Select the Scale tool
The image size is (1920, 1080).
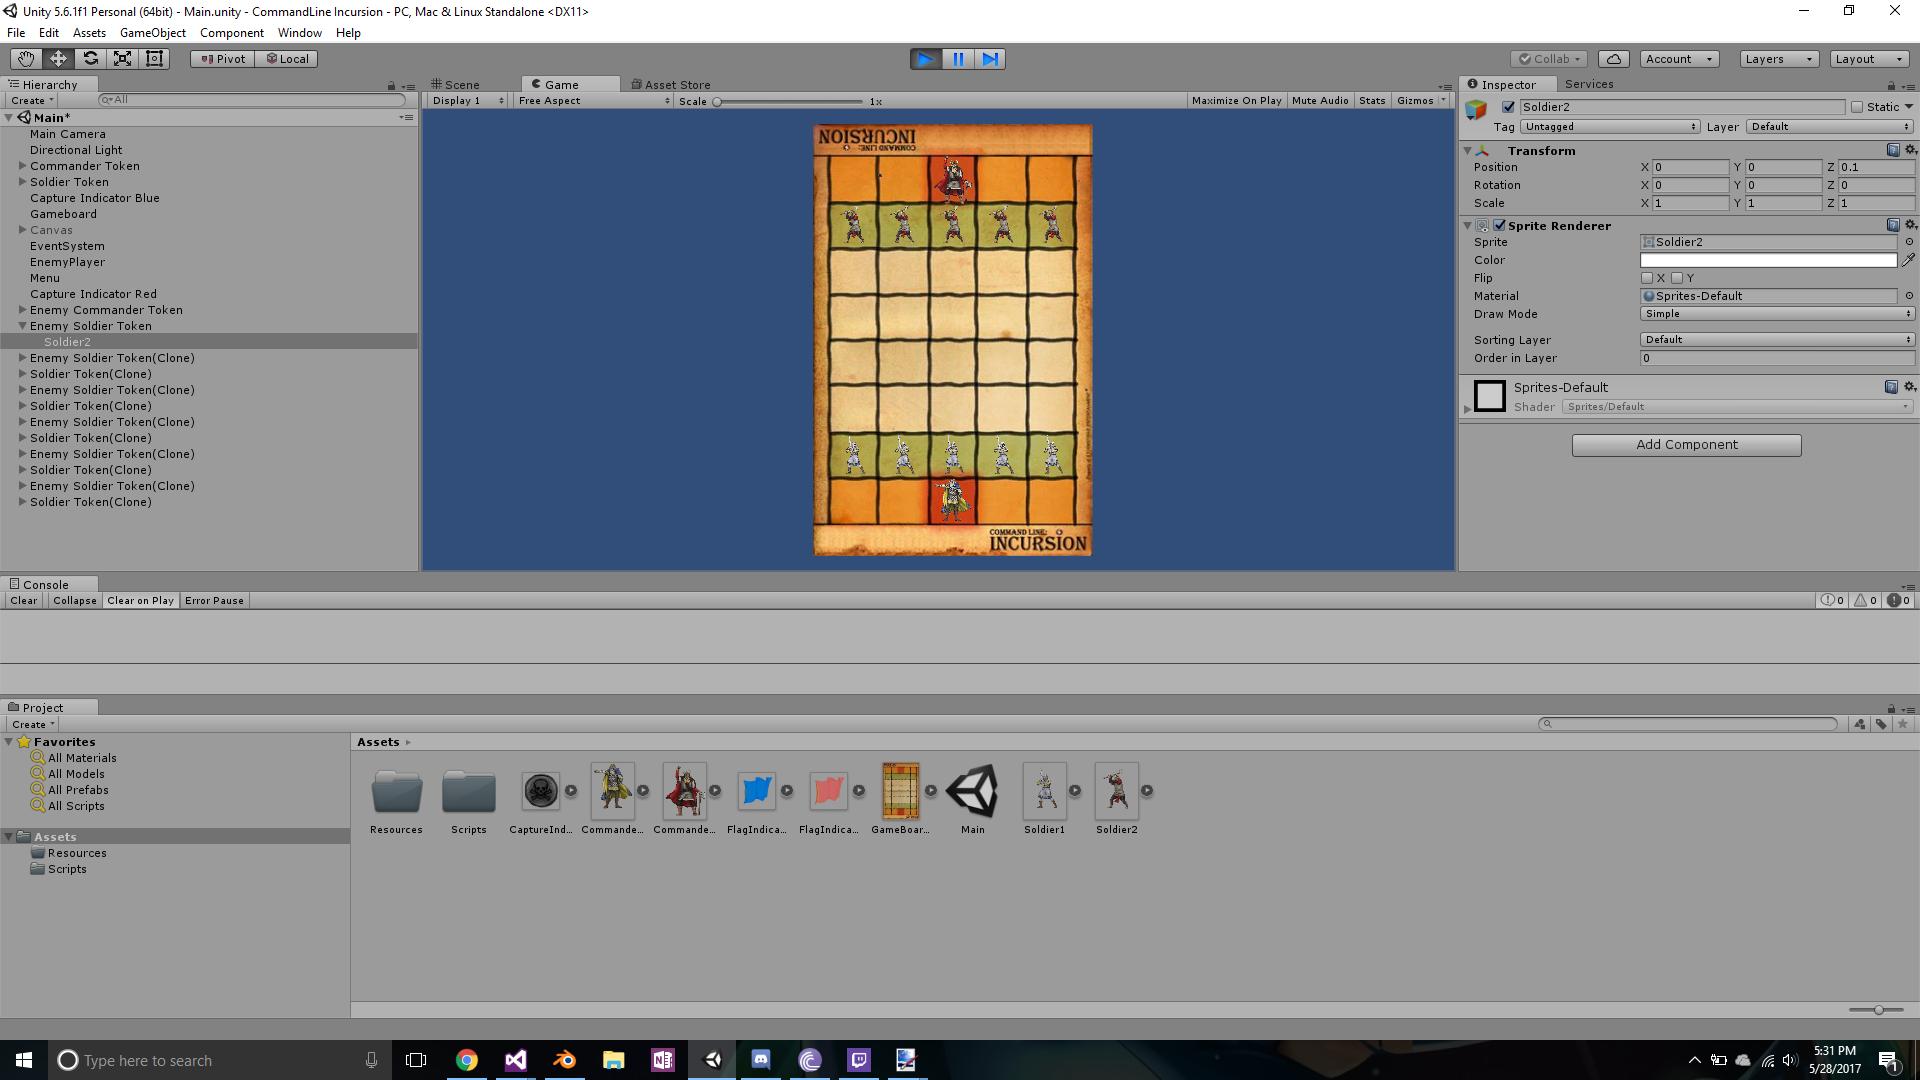click(x=122, y=59)
